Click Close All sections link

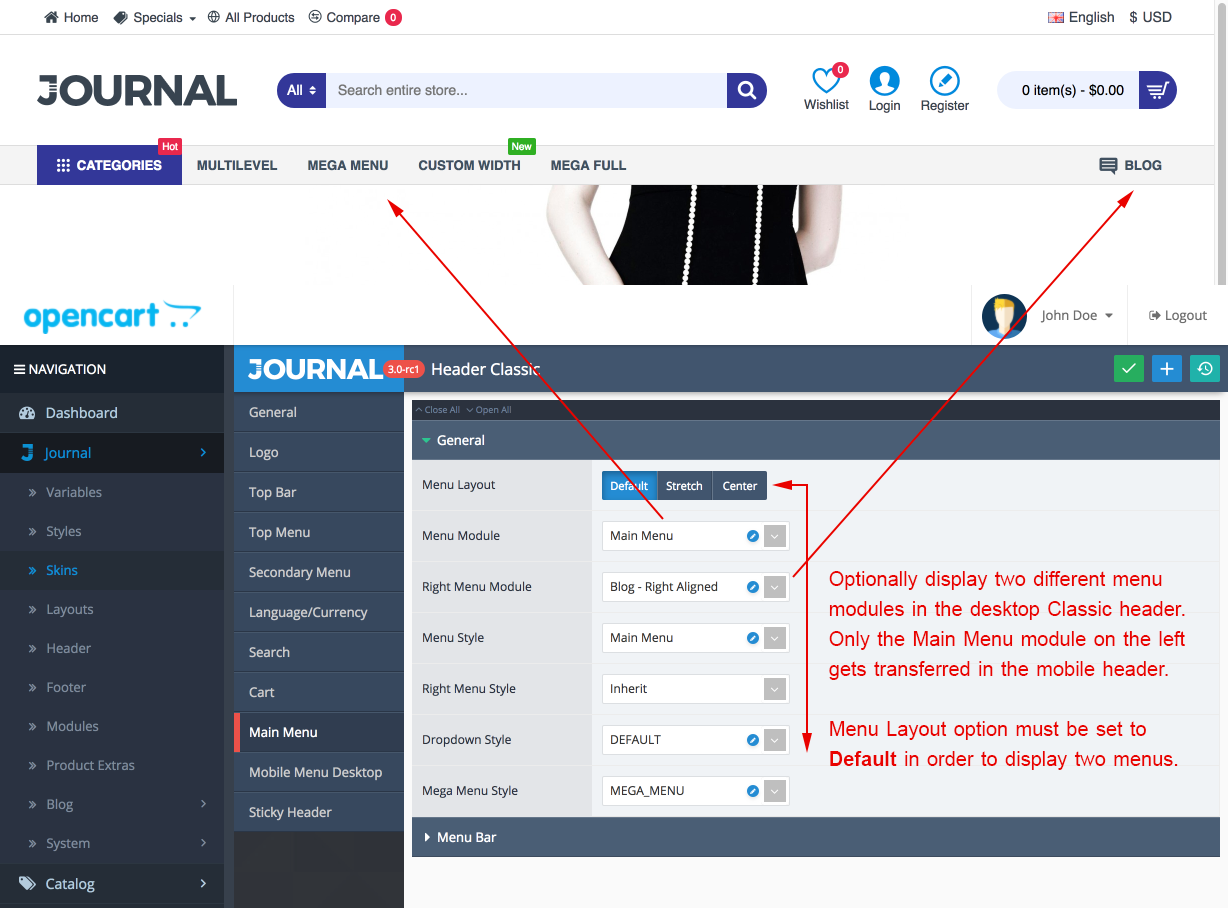click(x=438, y=410)
